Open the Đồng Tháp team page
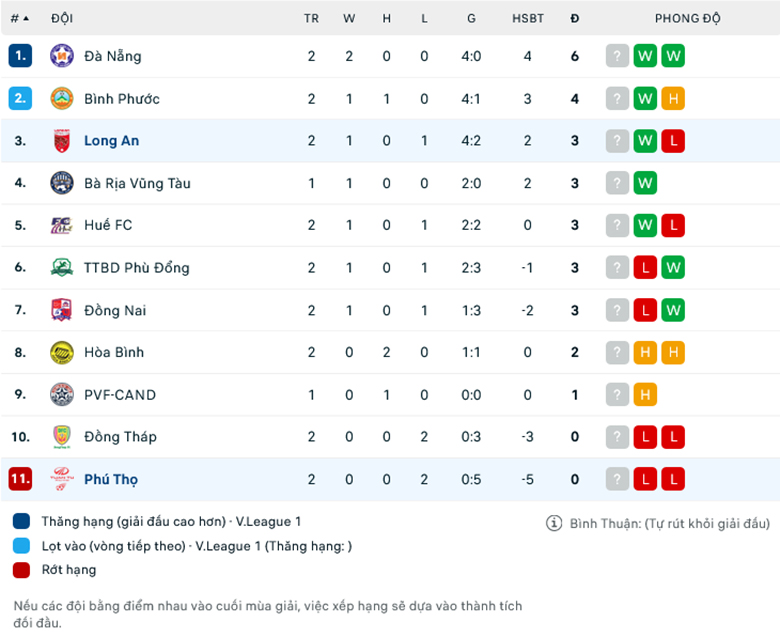The width and height of the screenshot is (780, 637). pyautogui.click(x=120, y=437)
